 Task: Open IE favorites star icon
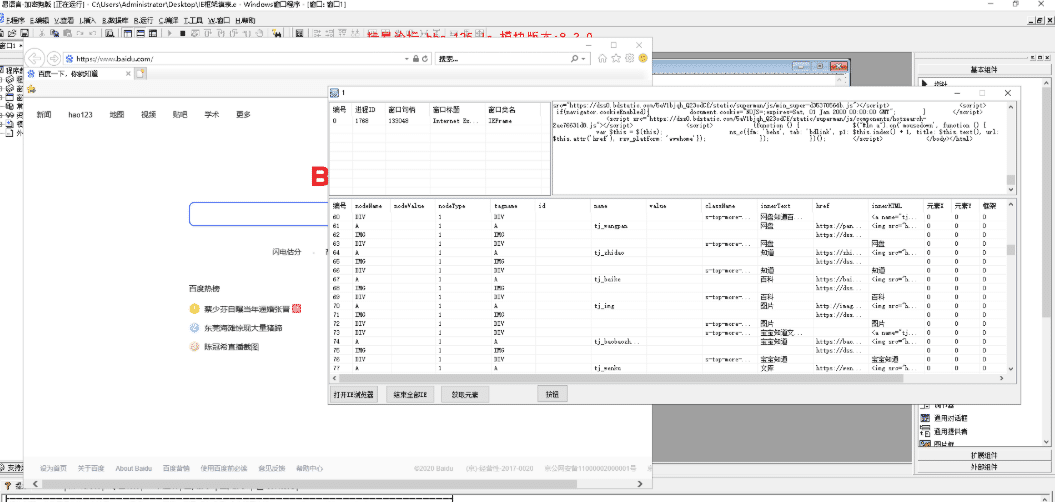pos(616,59)
